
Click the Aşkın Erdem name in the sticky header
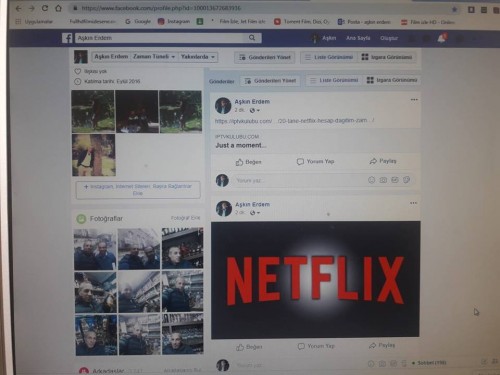pos(111,57)
